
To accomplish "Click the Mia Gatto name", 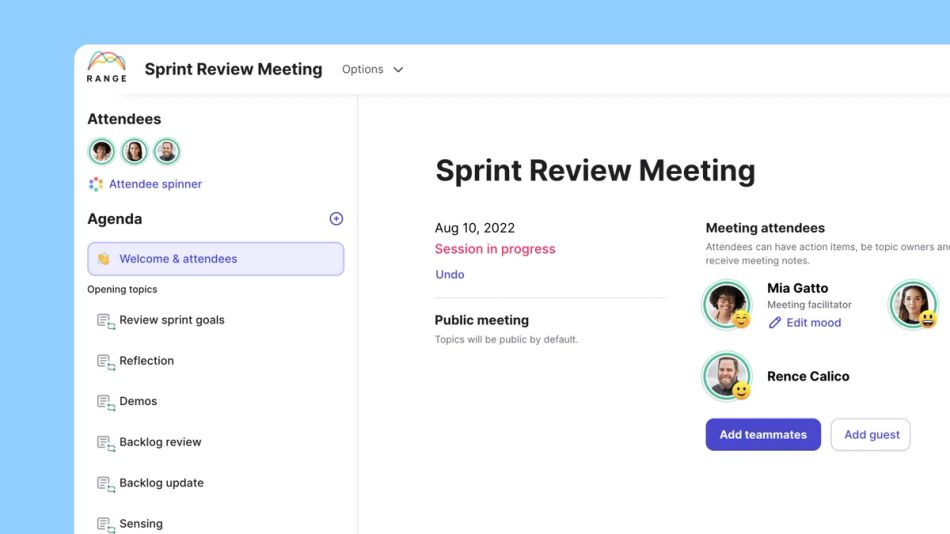I will tap(797, 288).
